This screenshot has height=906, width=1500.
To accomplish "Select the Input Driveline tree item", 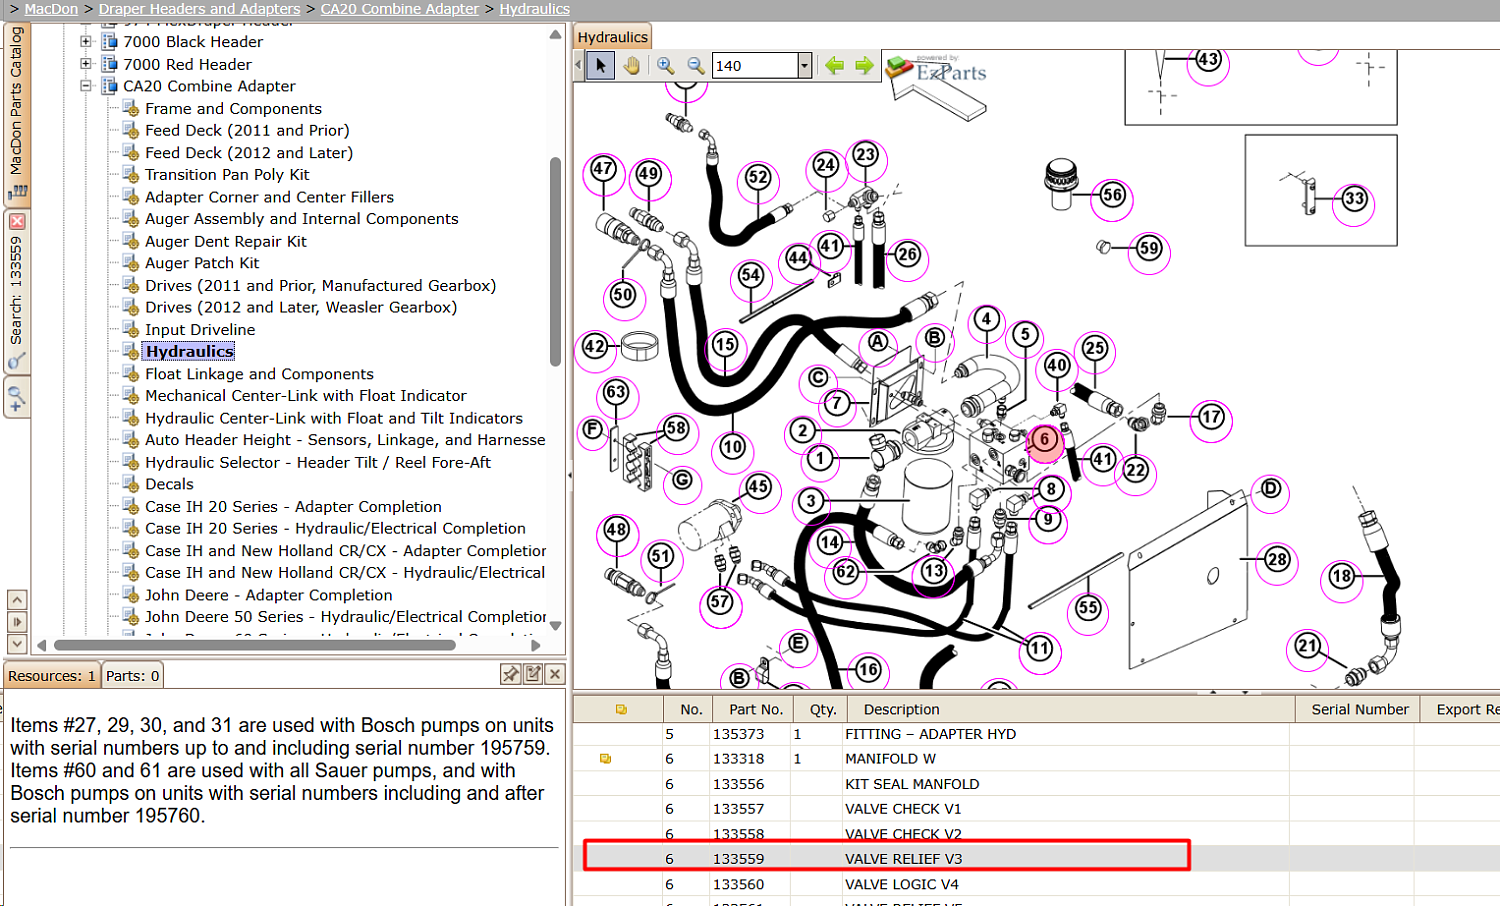I will [x=200, y=330].
